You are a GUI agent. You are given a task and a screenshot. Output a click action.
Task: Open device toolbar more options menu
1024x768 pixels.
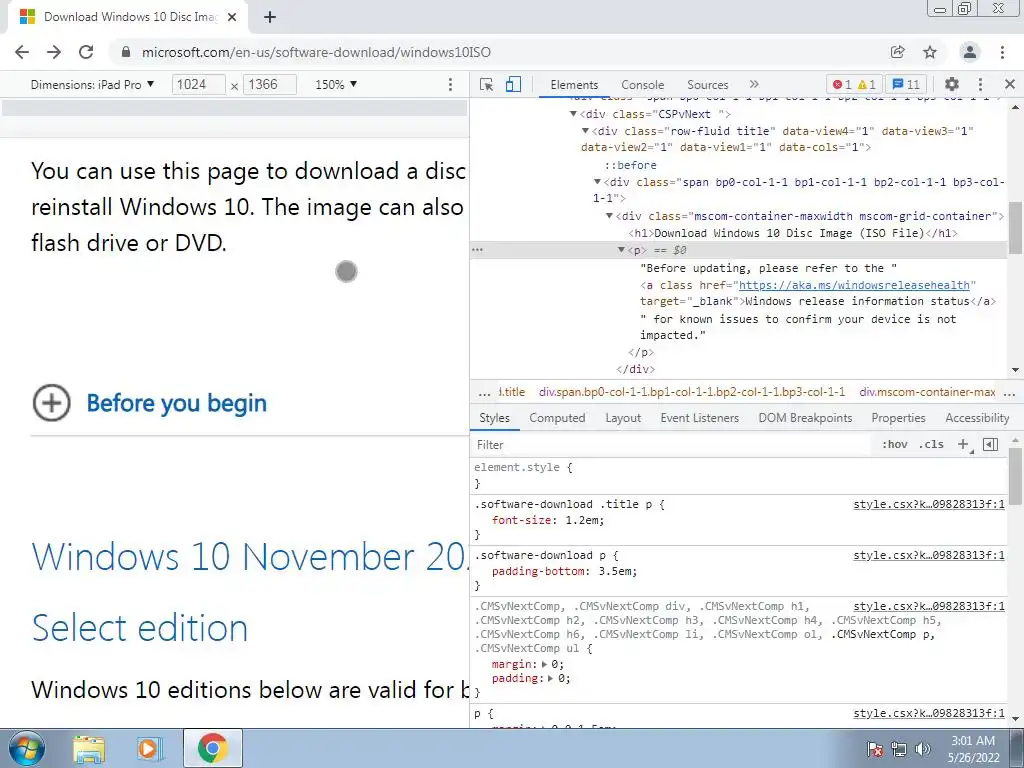point(450,85)
